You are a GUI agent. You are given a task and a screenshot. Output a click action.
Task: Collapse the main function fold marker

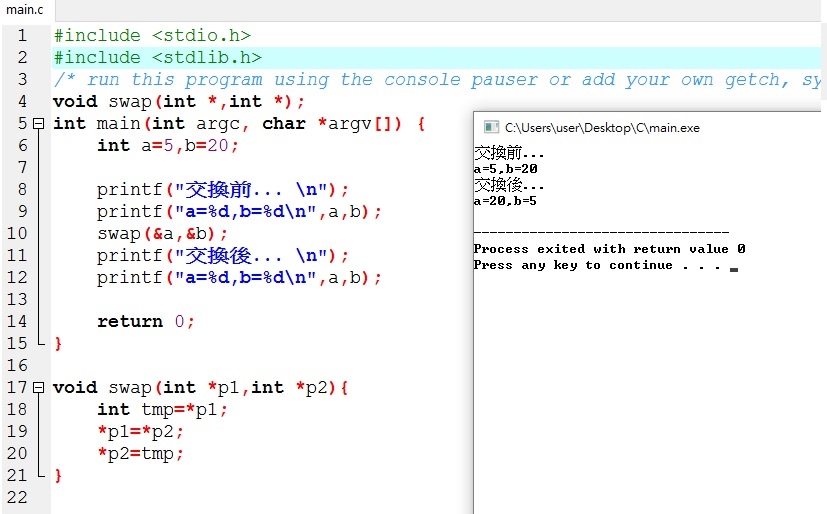[39, 123]
